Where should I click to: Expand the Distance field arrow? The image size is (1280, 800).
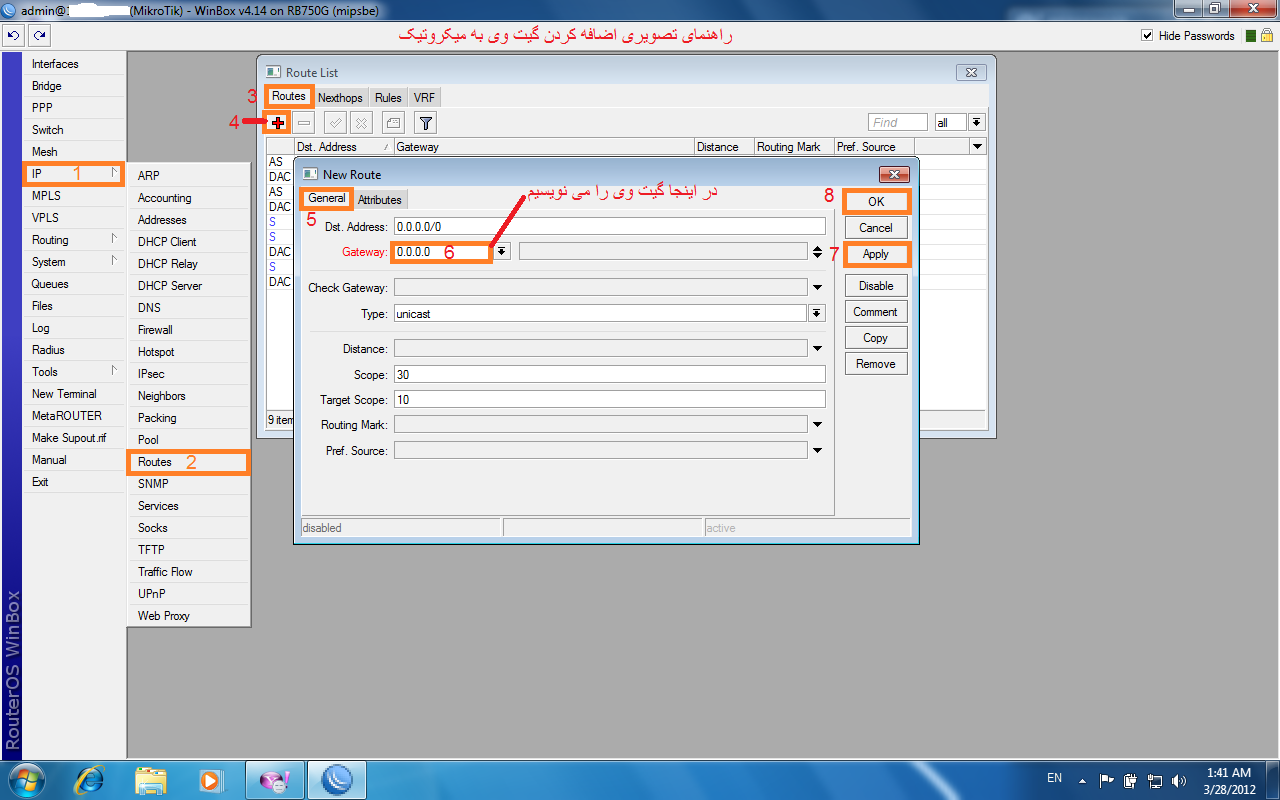pyautogui.click(x=817, y=349)
